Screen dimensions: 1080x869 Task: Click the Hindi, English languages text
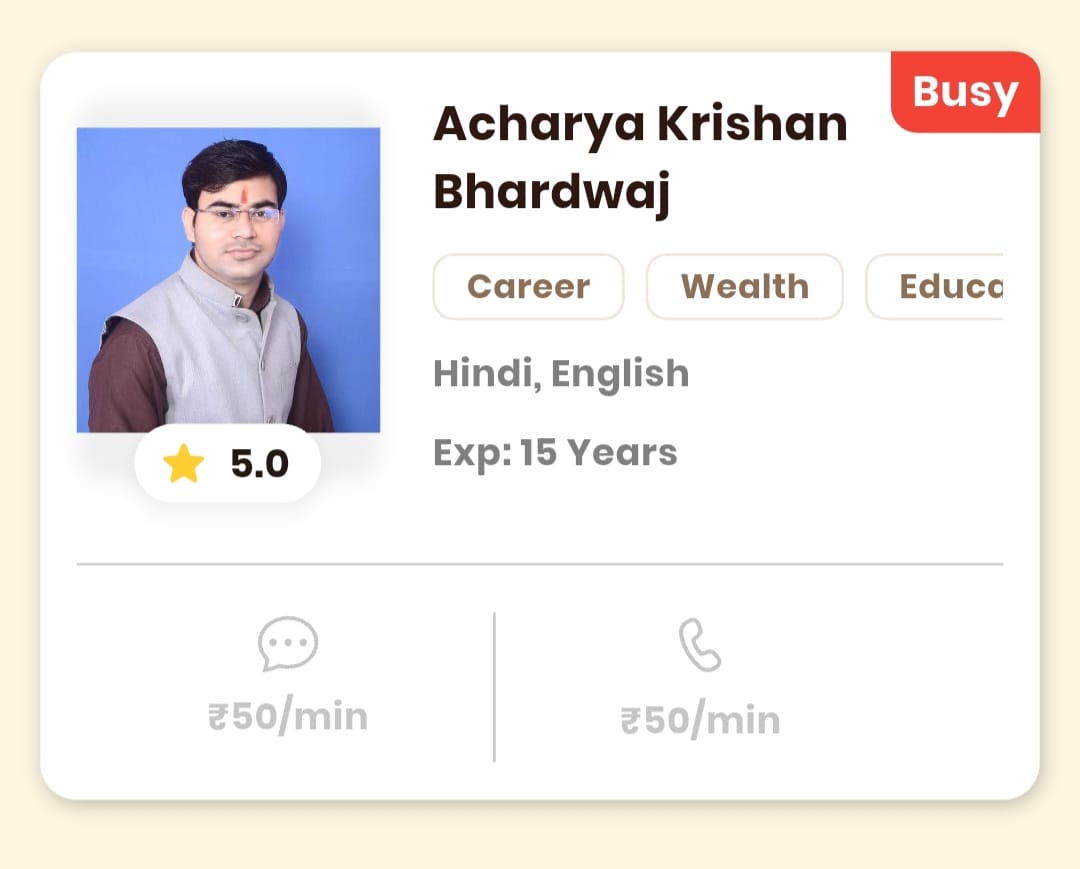pyautogui.click(x=560, y=373)
